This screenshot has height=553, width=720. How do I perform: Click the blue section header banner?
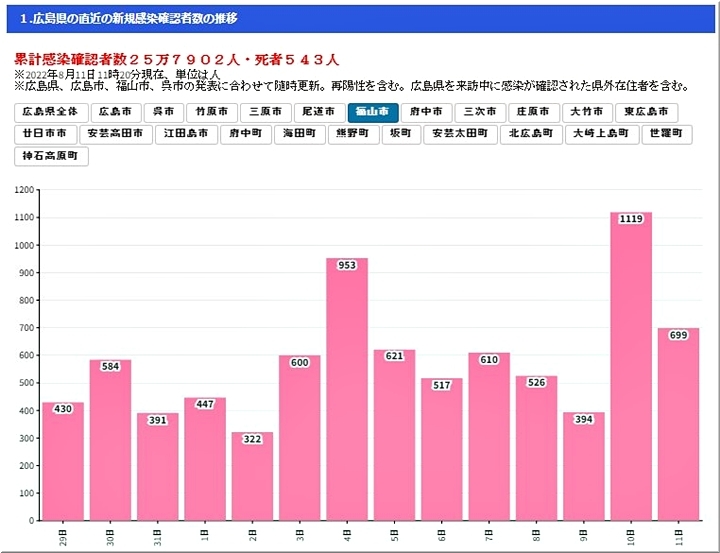click(360, 19)
